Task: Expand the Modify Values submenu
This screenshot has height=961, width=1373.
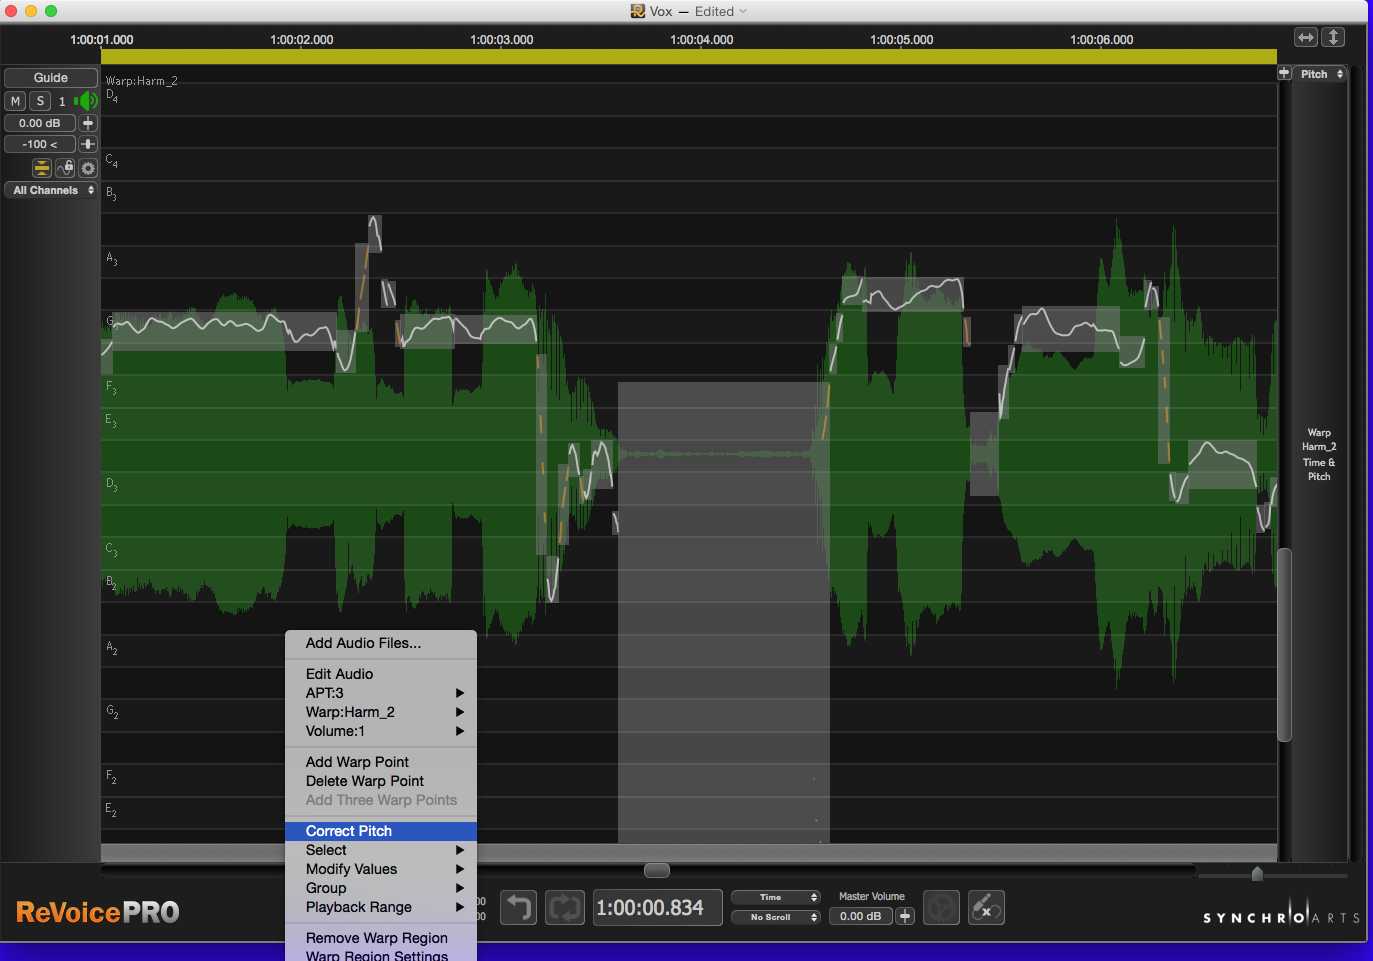Action: (x=381, y=869)
